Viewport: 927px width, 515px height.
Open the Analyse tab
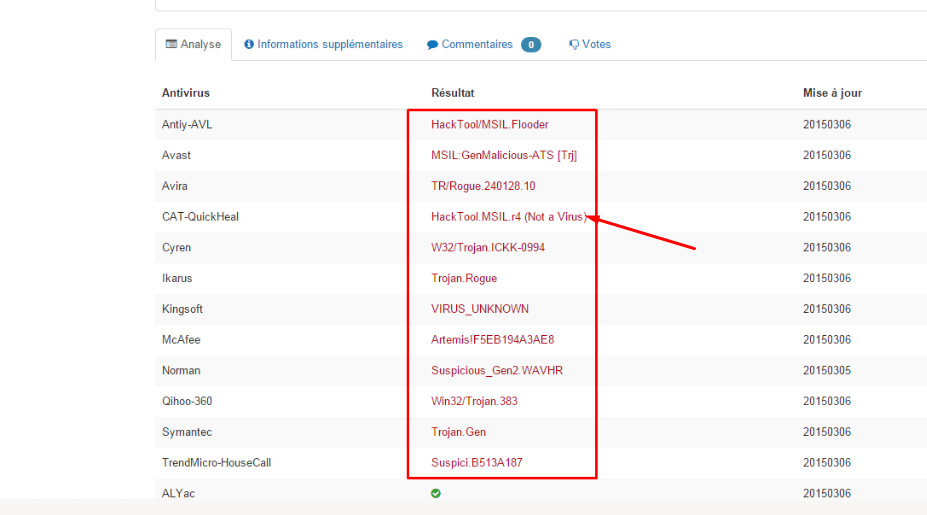tap(193, 44)
